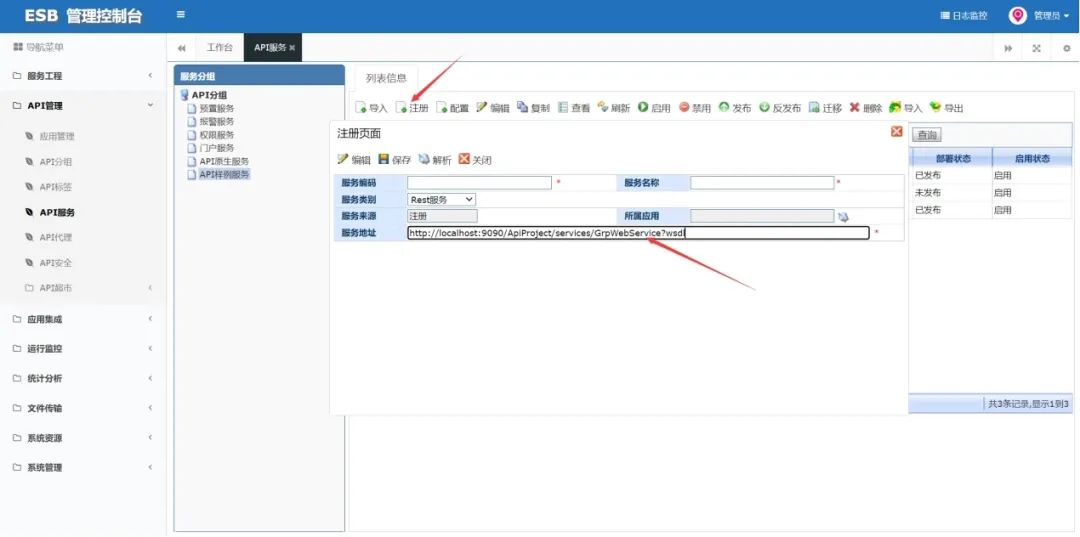Collapse the API管理 sidebar menu
Viewport: 1080px width, 537px height.
(x=83, y=106)
